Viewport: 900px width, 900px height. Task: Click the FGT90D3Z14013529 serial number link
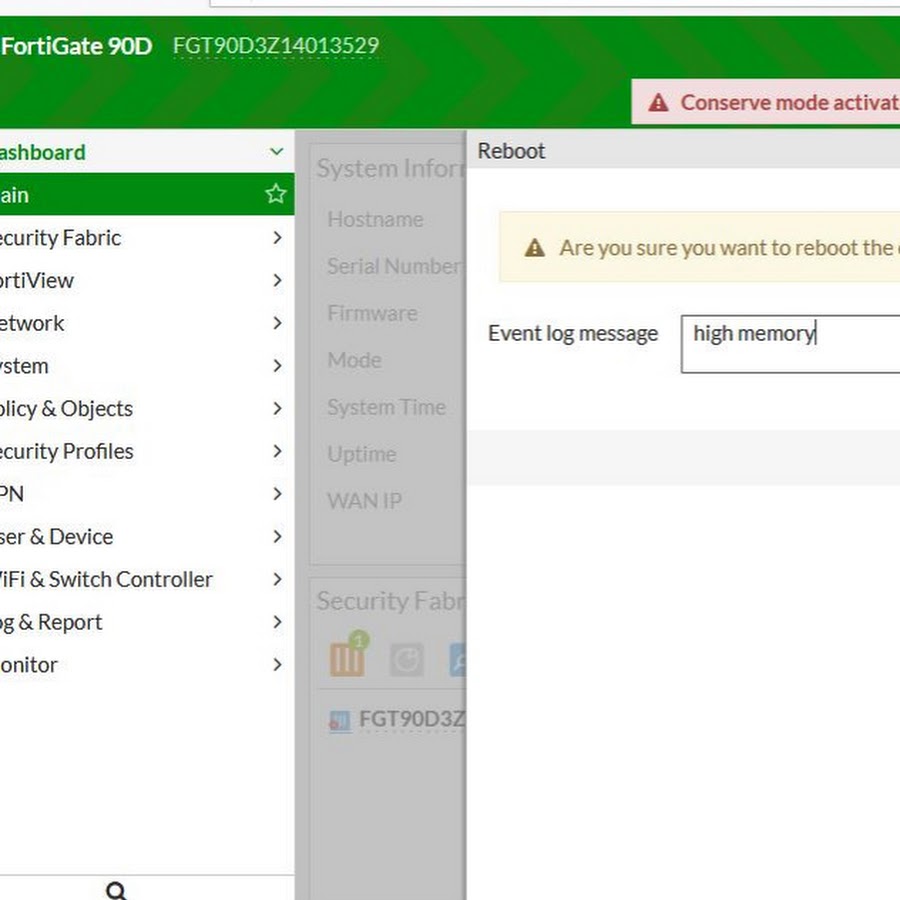point(276,46)
